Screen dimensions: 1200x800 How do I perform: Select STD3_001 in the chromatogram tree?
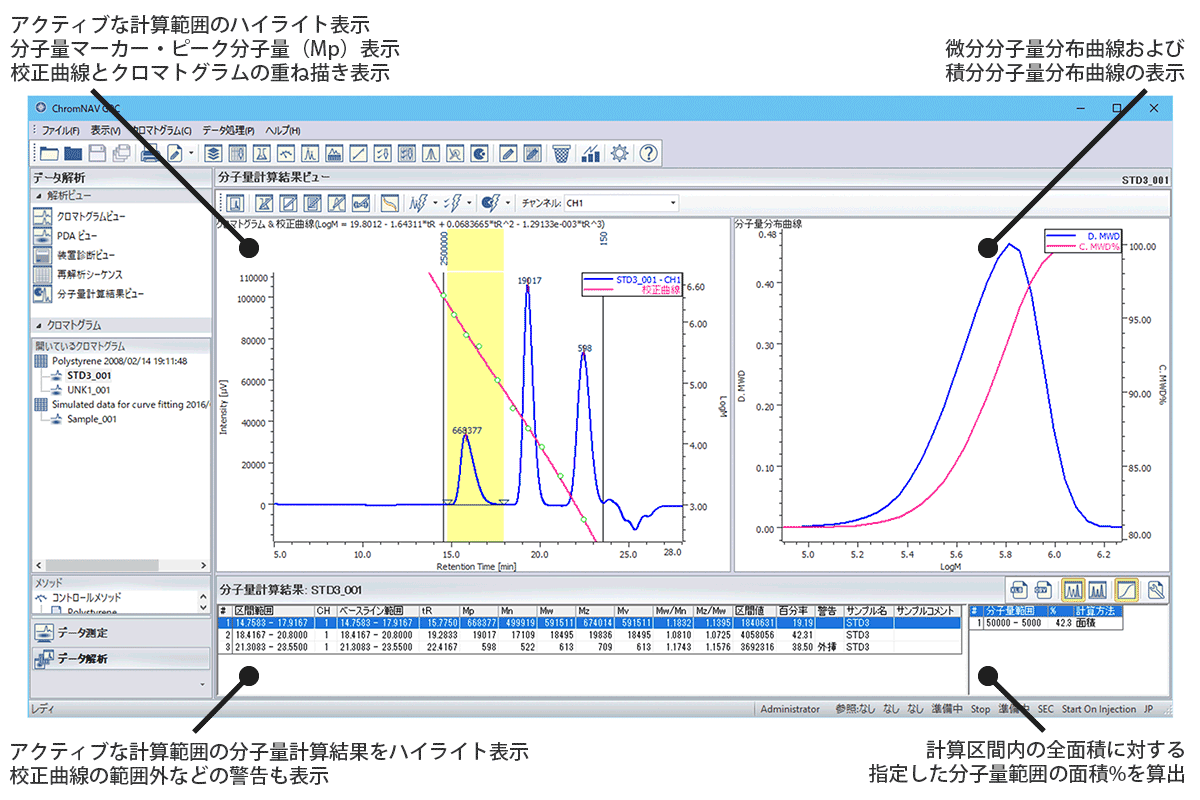click(88, 376)
